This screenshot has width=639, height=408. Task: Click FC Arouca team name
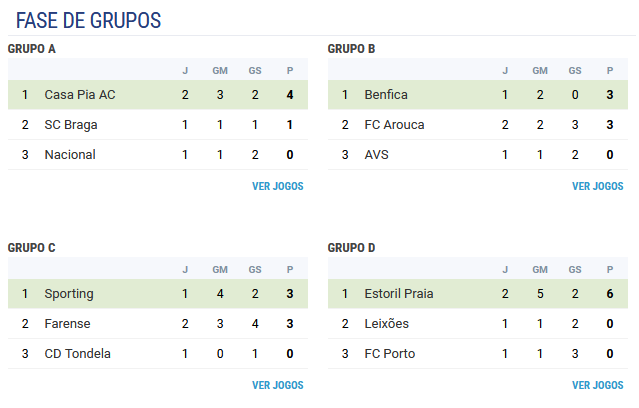394,125
